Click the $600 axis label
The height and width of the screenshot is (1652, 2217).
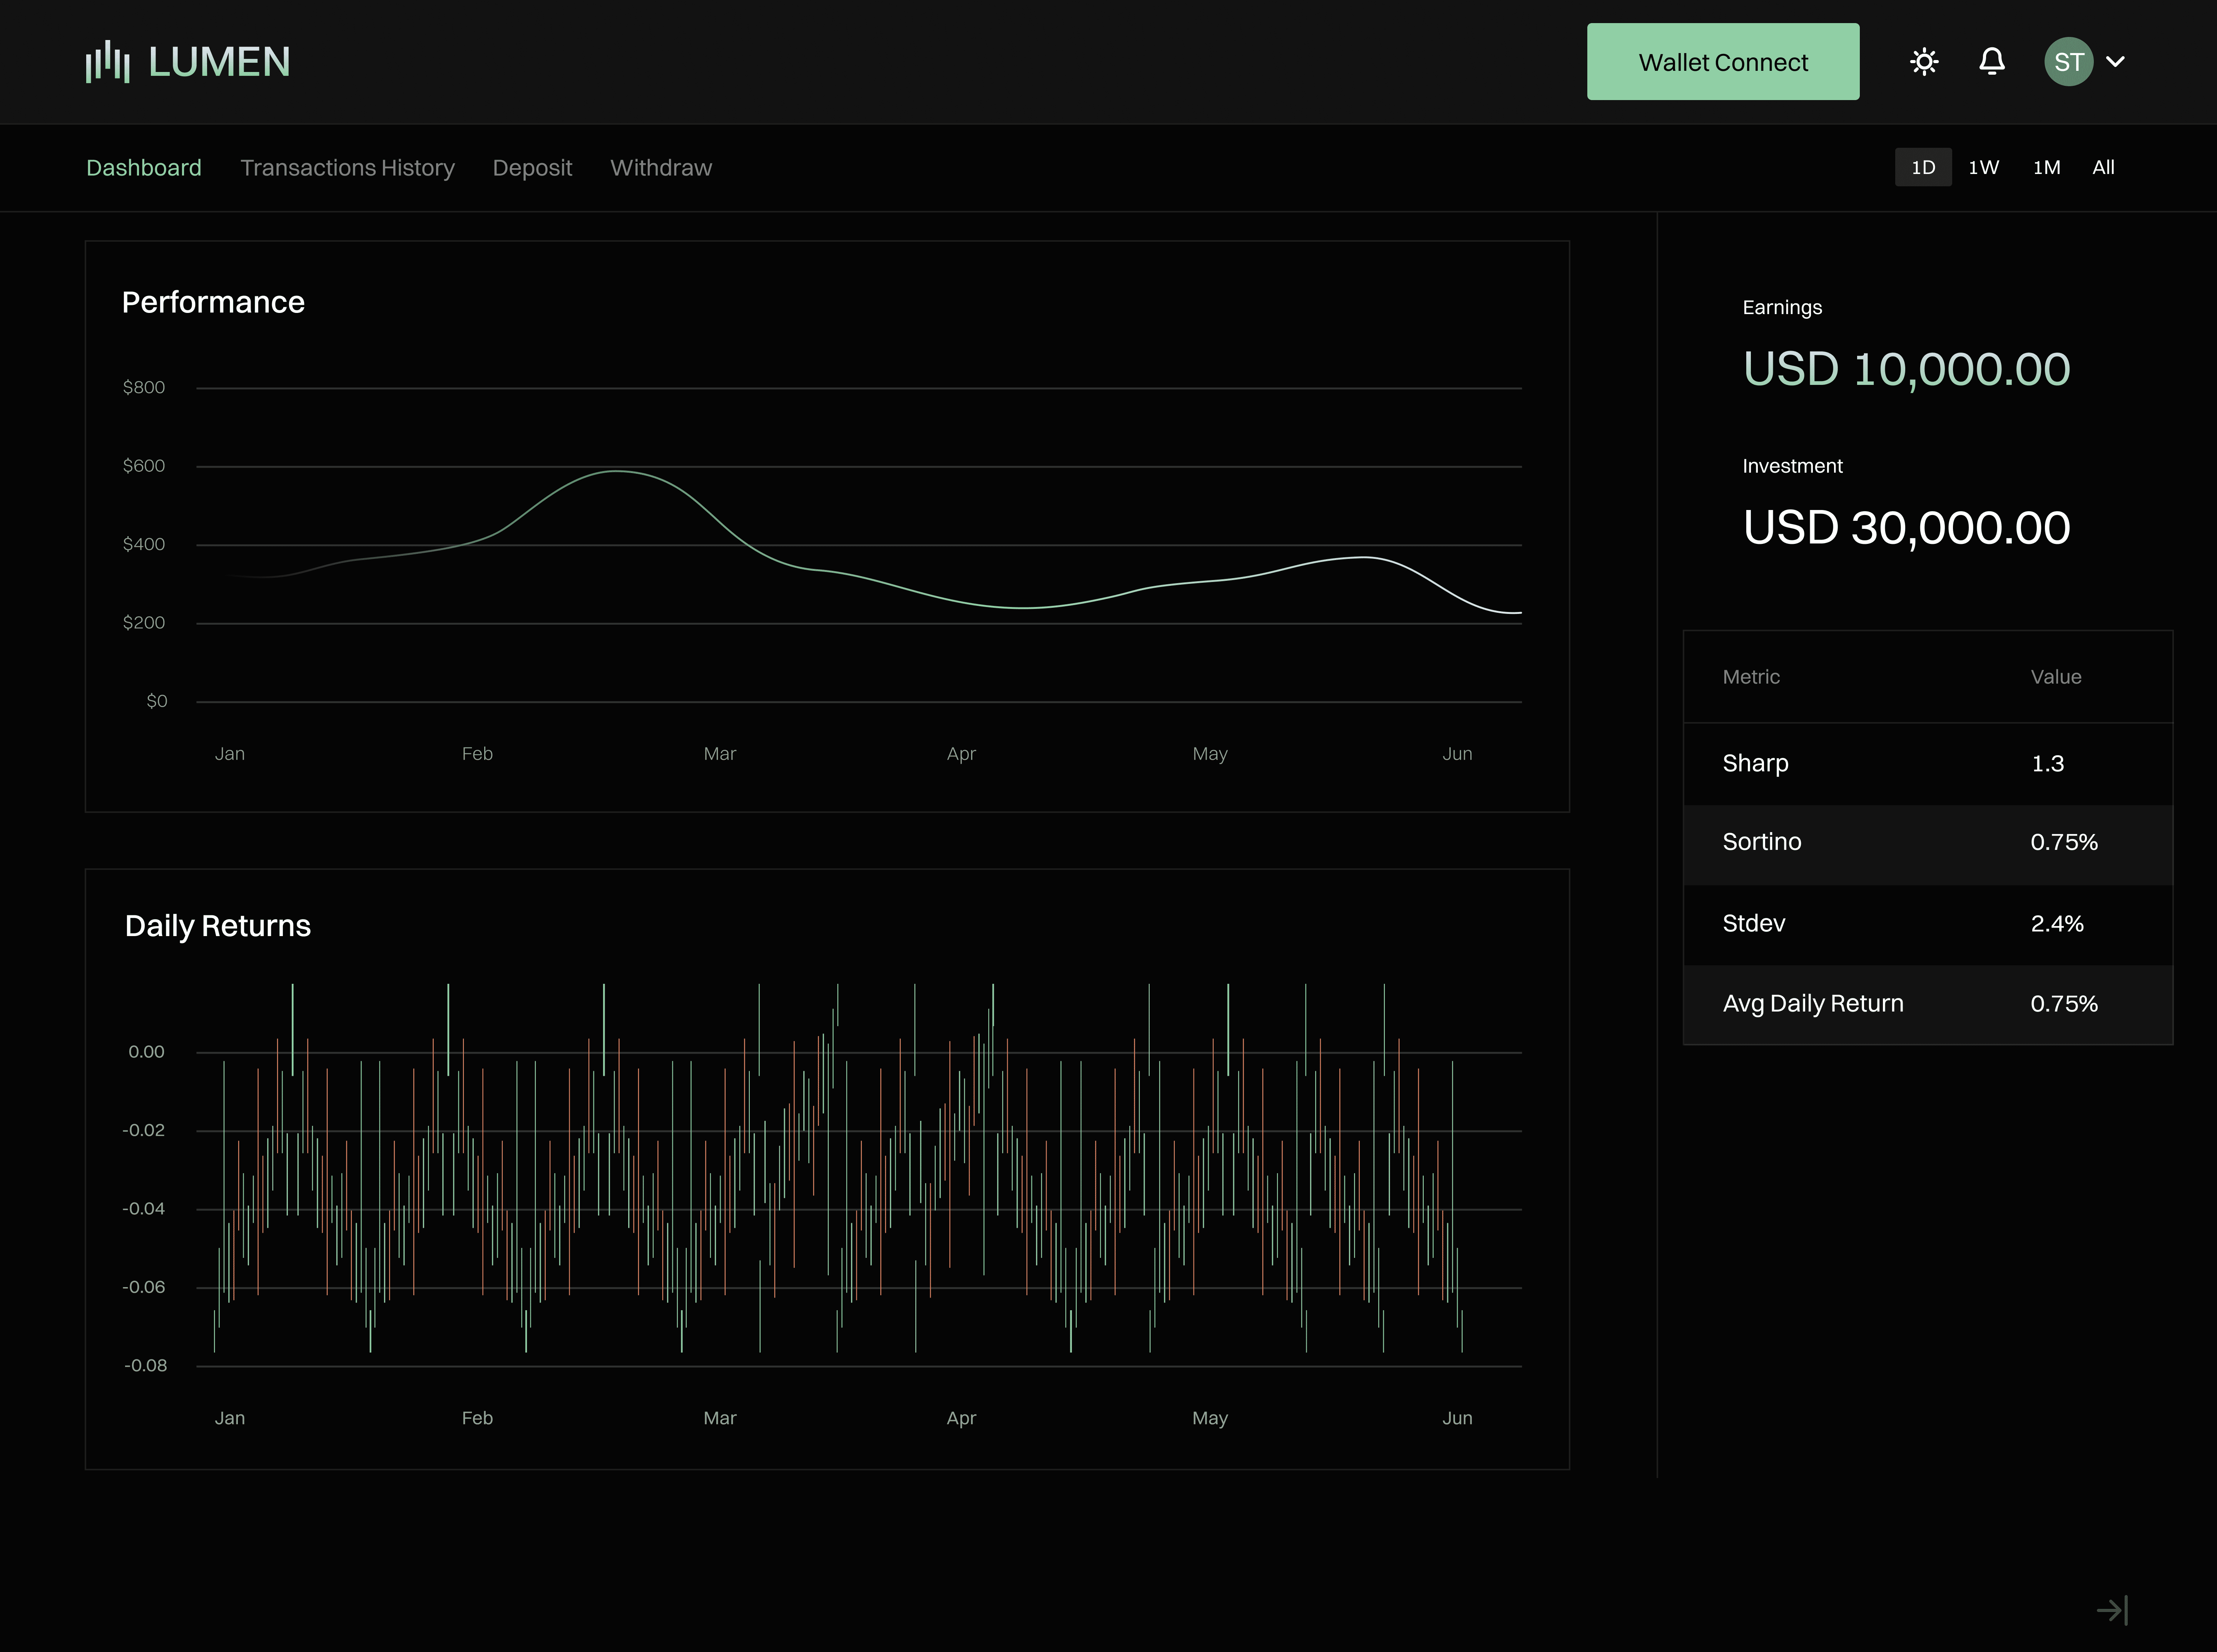tap(144, 466)
